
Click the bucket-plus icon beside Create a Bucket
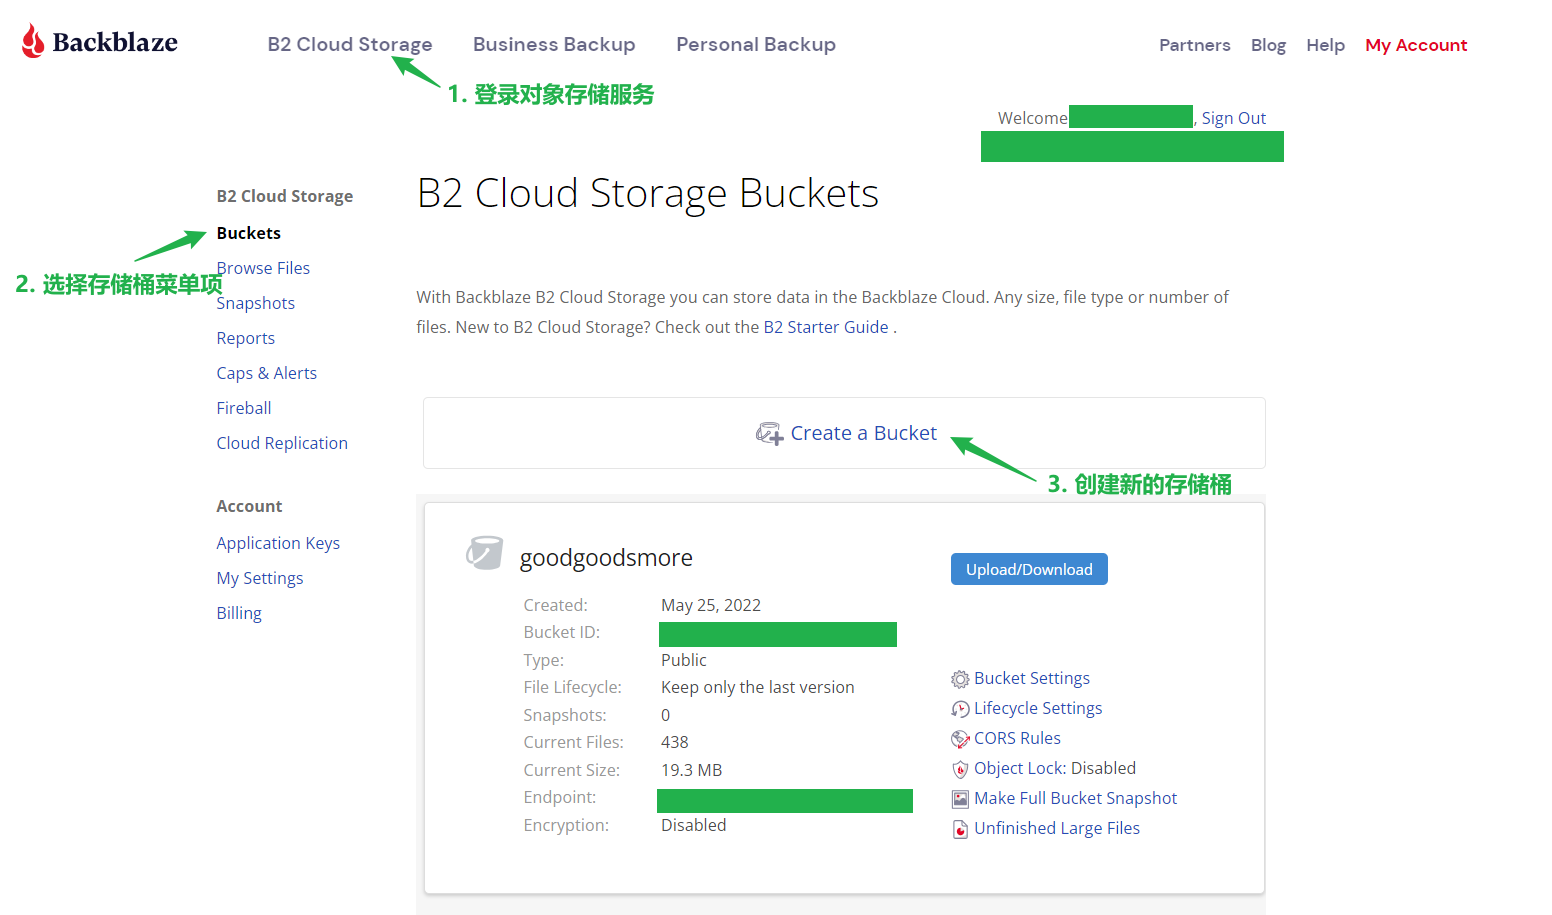point(769,434)
